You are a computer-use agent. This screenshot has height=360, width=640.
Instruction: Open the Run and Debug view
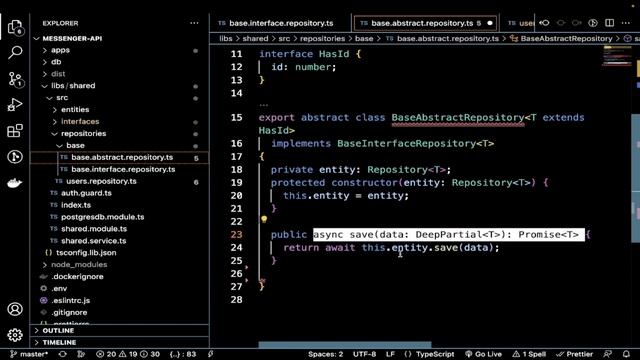click(15, 105)
